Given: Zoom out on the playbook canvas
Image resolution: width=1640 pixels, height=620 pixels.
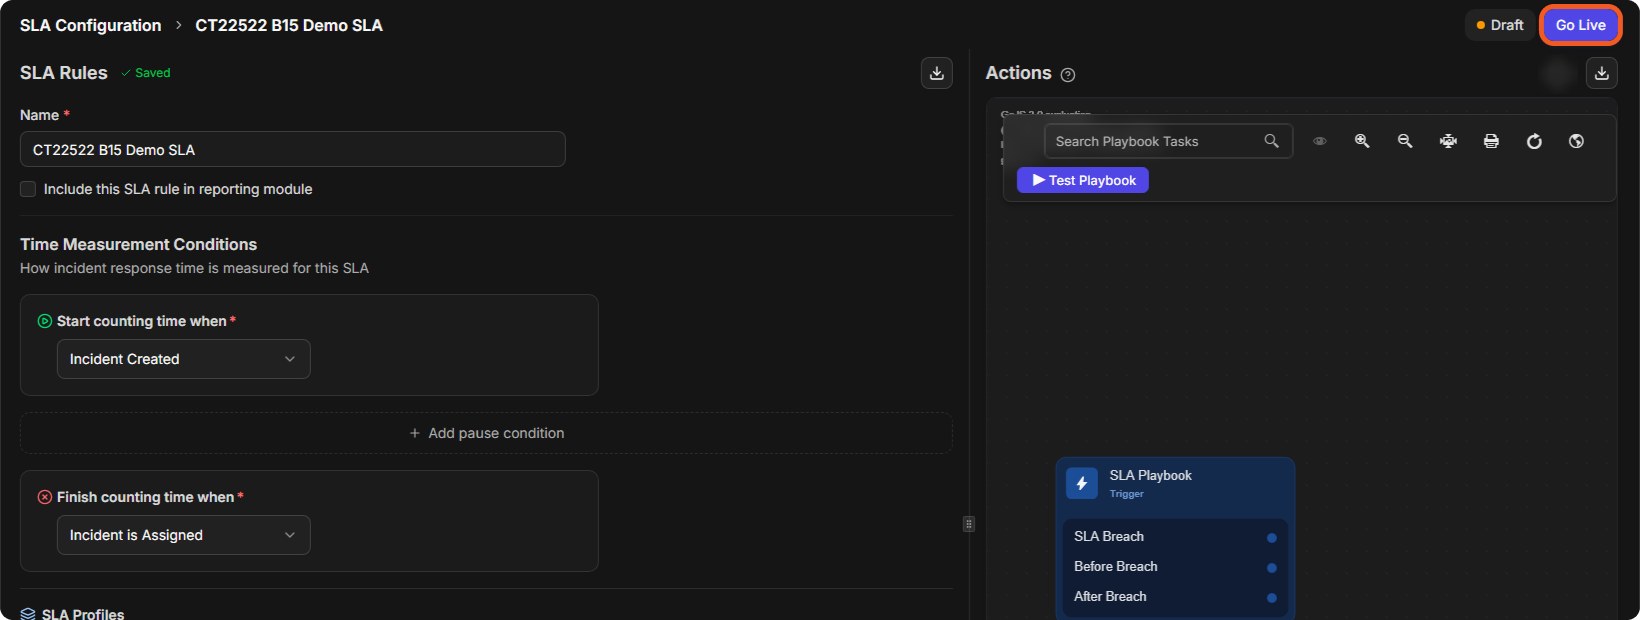Looking at the screenshot, I should point(1405,141).
